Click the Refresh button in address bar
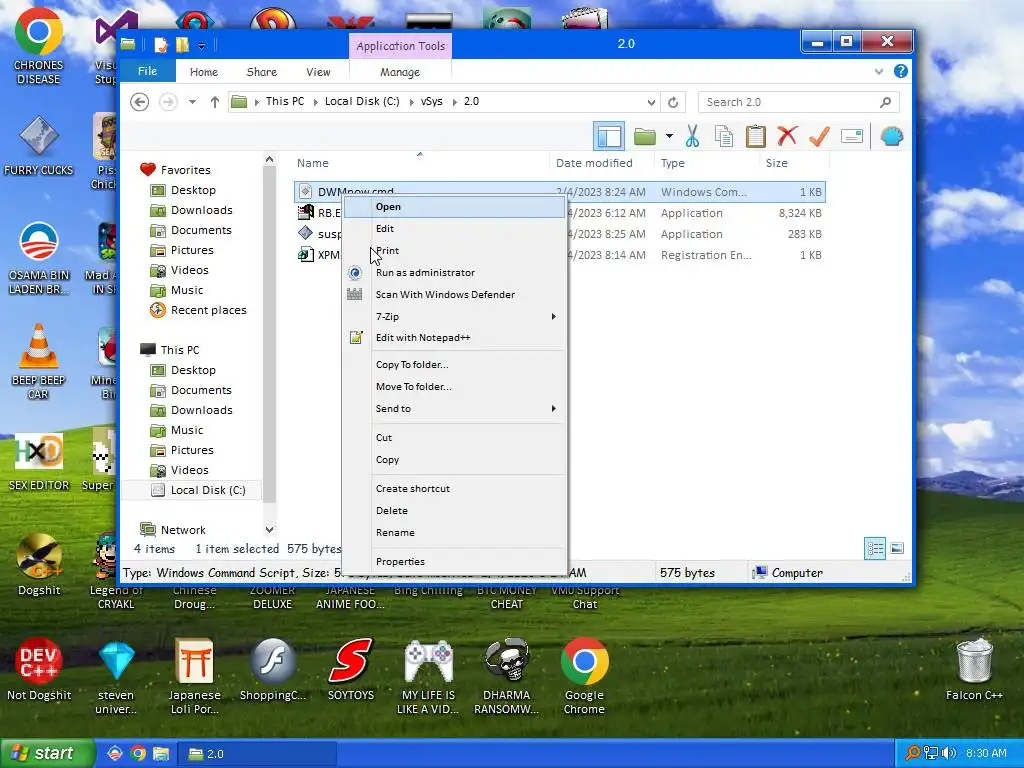The height and width of the screenshot is (768, 1024). [673, 102]
